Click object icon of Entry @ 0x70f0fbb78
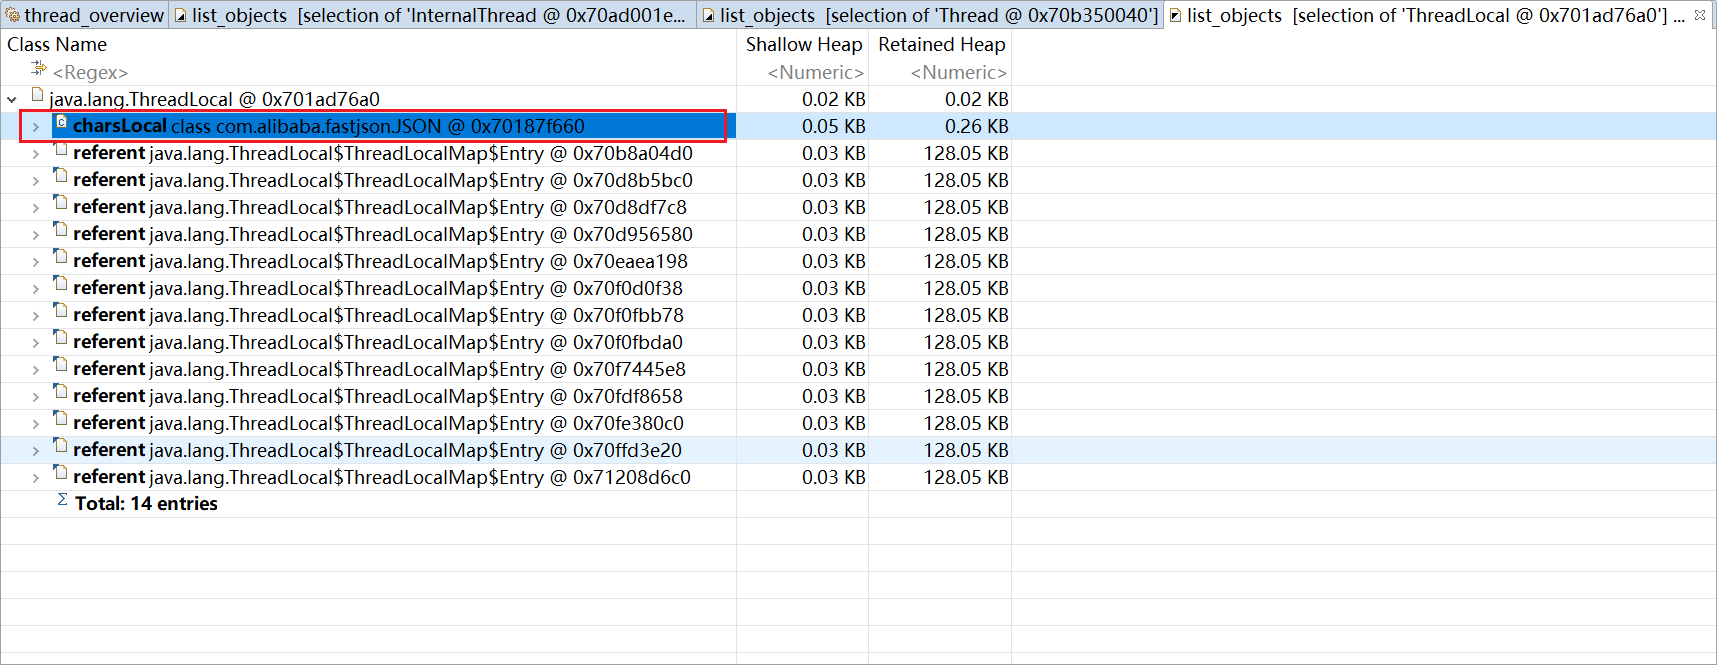This screenshot has height=665, width=1717. coord(61,311)
